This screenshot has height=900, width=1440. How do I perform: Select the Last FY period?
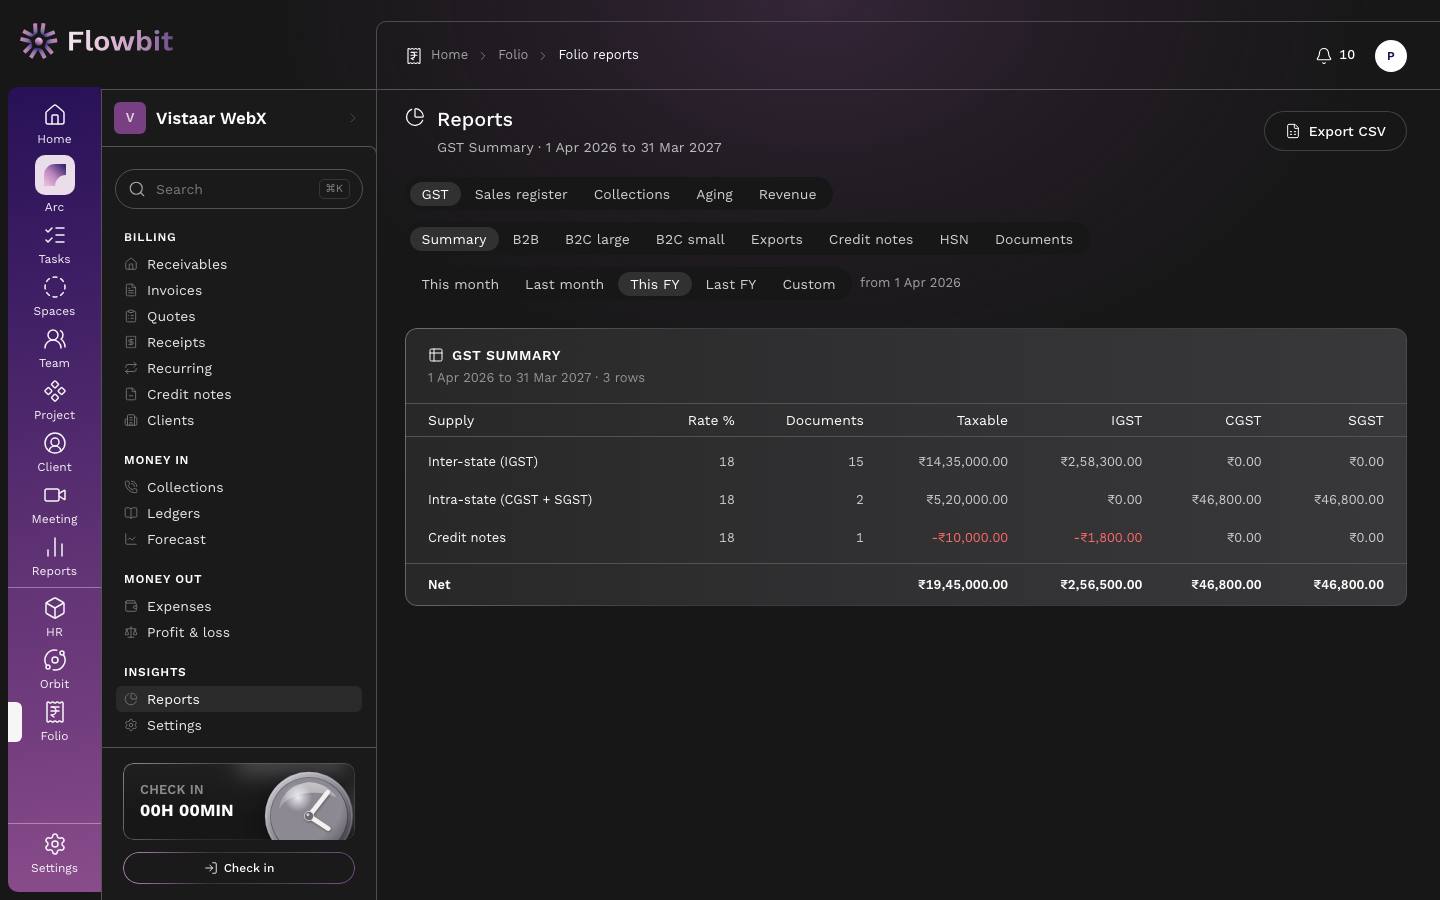click(x=730, y=284)
